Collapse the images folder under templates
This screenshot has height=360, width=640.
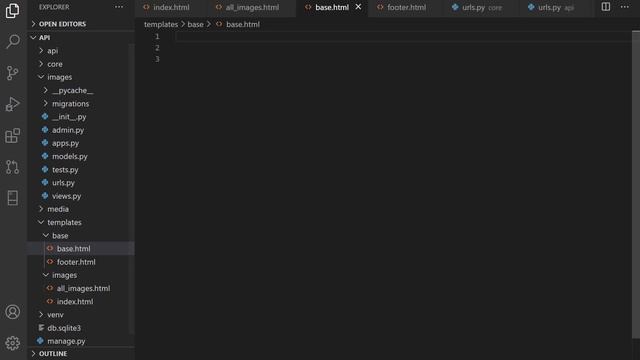click(x=81, y=275)
